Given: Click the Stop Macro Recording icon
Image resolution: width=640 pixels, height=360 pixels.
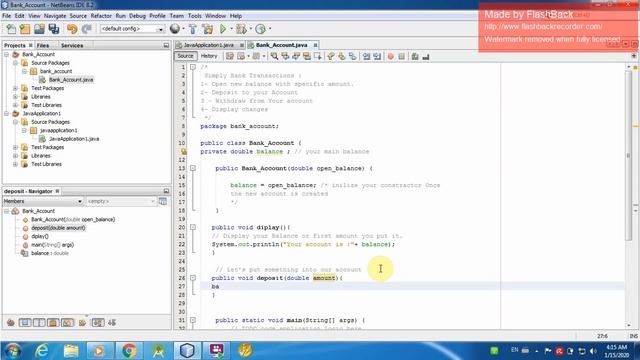Looking at the screenshot, I should pos(402,56).
